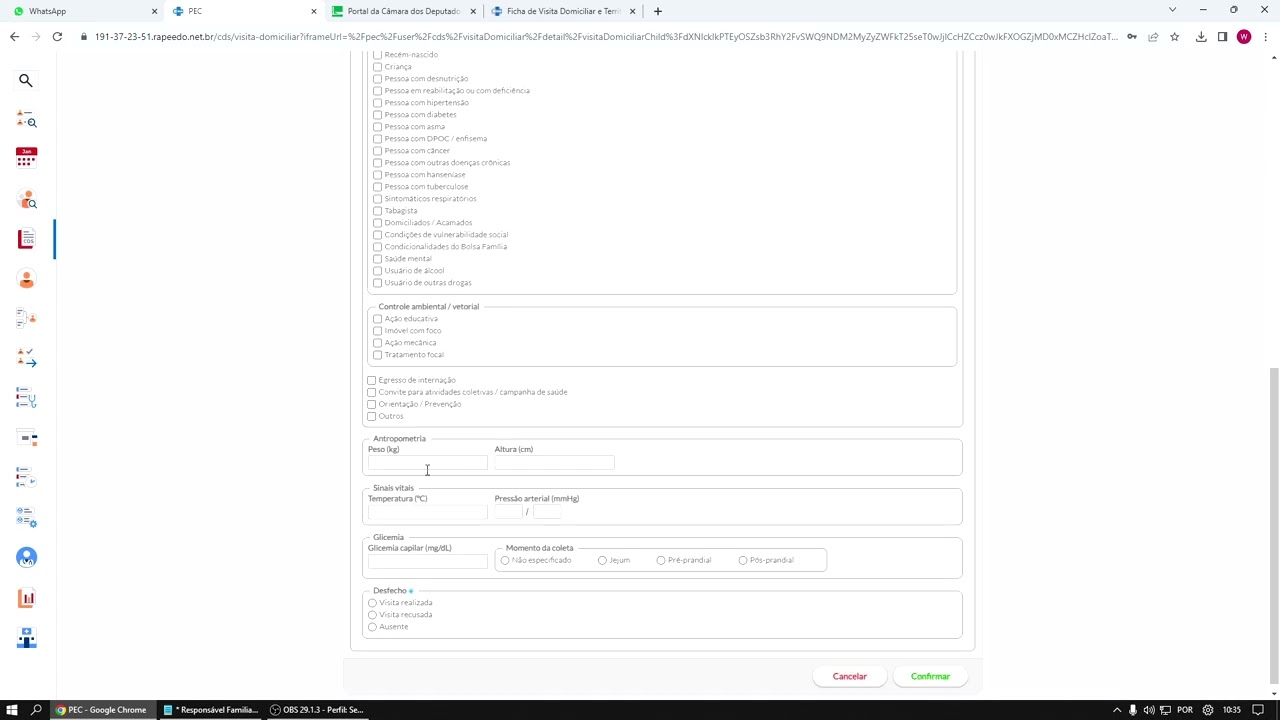This screenshot has width=1280, height=720.
Task: Click the page vertical scrollbar thumb
Action: click(1274, 525)
